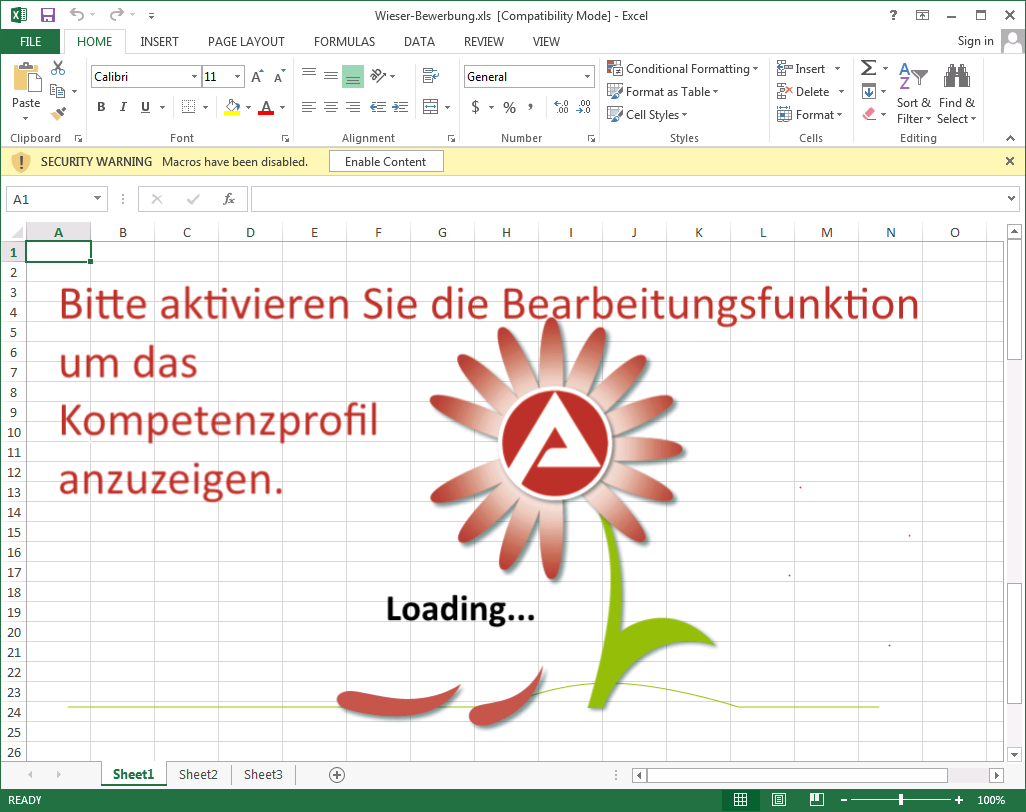
Task: Switch to the REVIEW tab
Action: coord(484,41)
